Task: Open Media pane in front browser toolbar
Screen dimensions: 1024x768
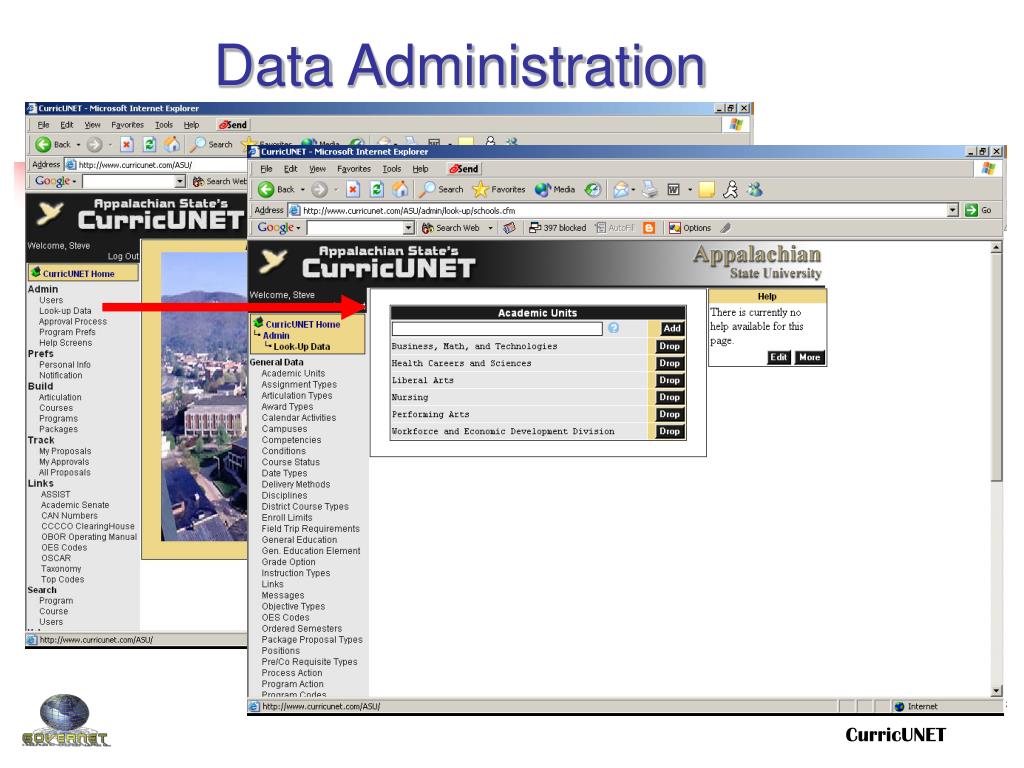Action: tap(554, 189)
